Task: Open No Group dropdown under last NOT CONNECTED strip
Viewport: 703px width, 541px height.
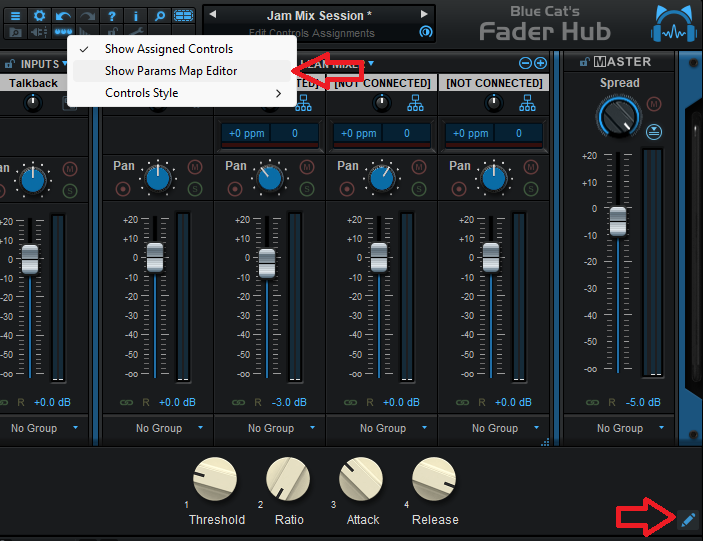Action: 536,428
